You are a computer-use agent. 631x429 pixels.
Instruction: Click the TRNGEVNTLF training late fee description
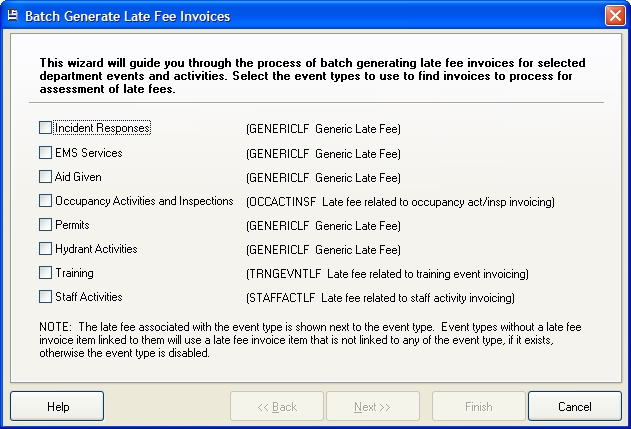(387, 274)
